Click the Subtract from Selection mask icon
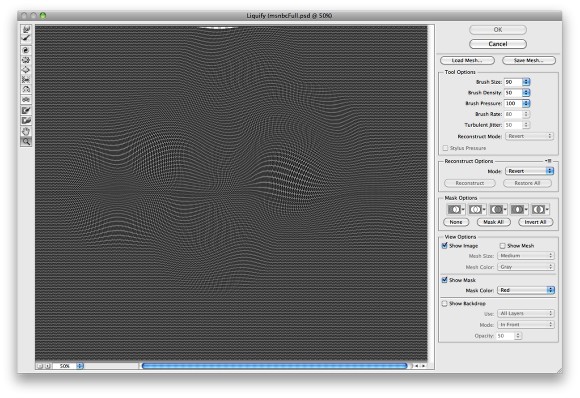Screen dimensions: 580x398 pos(498,210)
